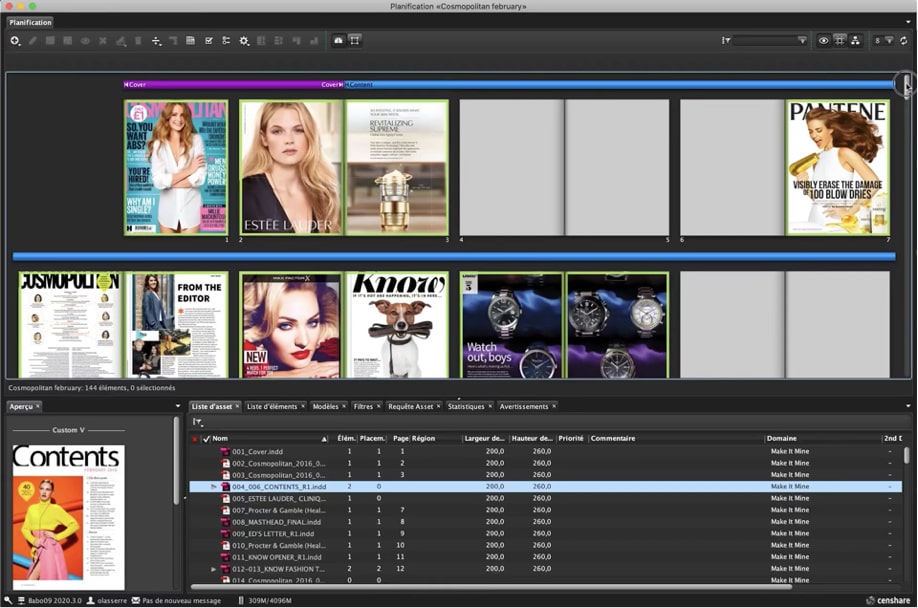Select the 009_ED'S LETTER_R1.indd row
The width and height of the screenshot is (918, 608).
click(x=546, y=534)
